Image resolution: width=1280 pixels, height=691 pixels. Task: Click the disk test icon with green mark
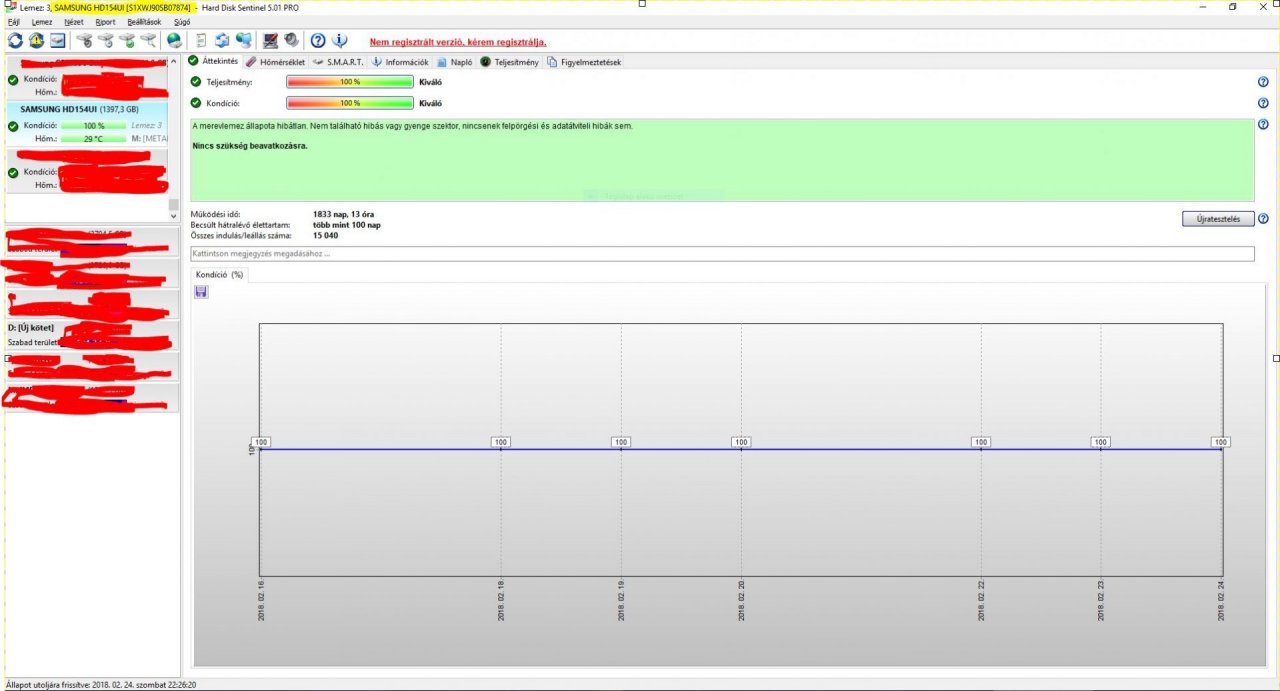(x=127, y=41)
